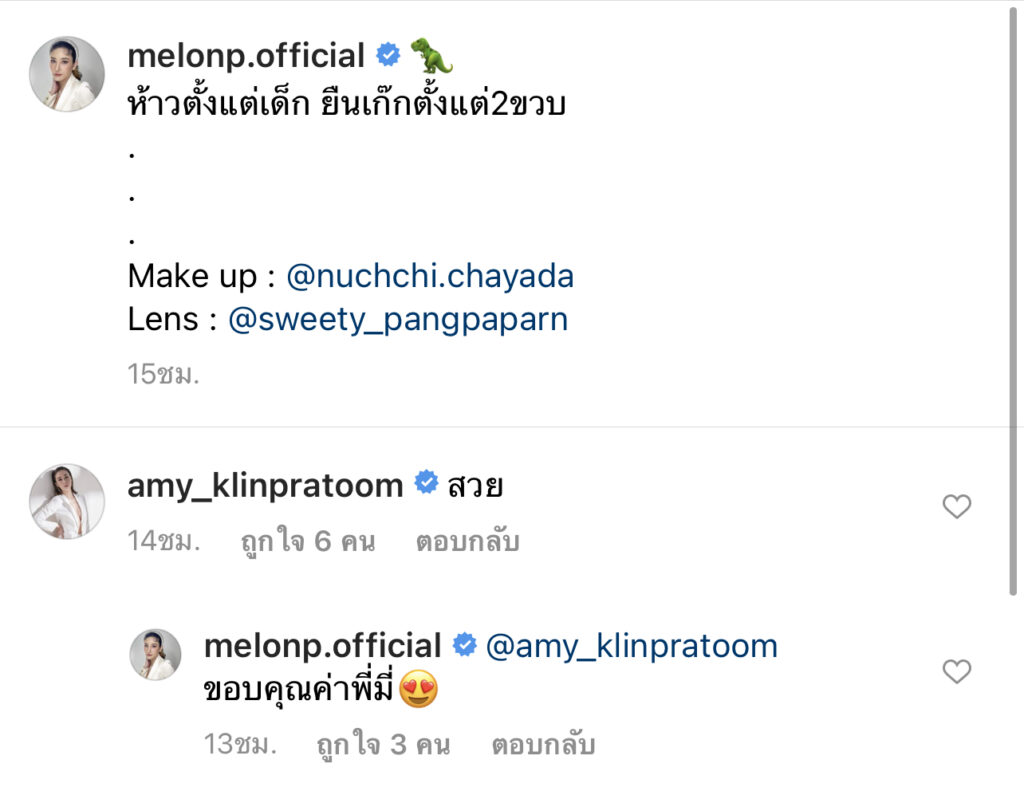Click the dinosaur emoji in the caption
This screenshot has width=1024, height=791.
point(431,56)
